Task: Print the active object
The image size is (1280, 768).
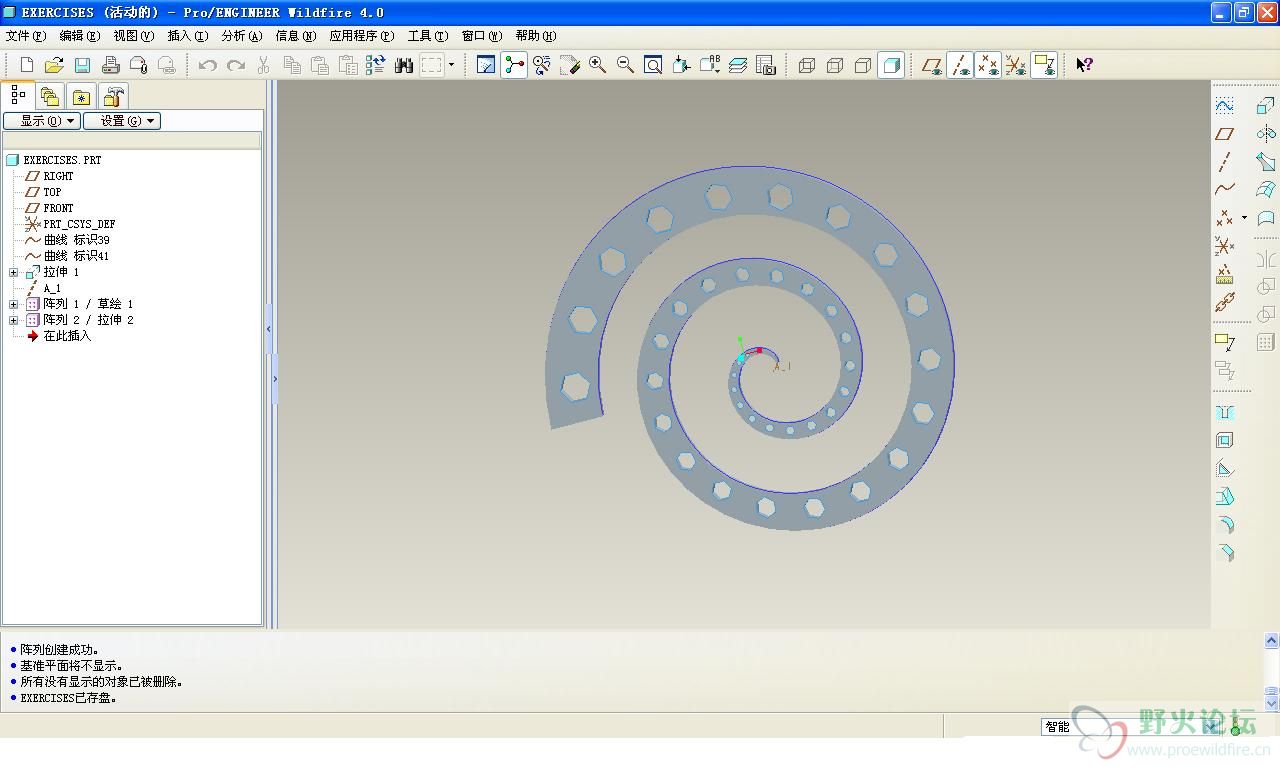Action: pos(111,65)
